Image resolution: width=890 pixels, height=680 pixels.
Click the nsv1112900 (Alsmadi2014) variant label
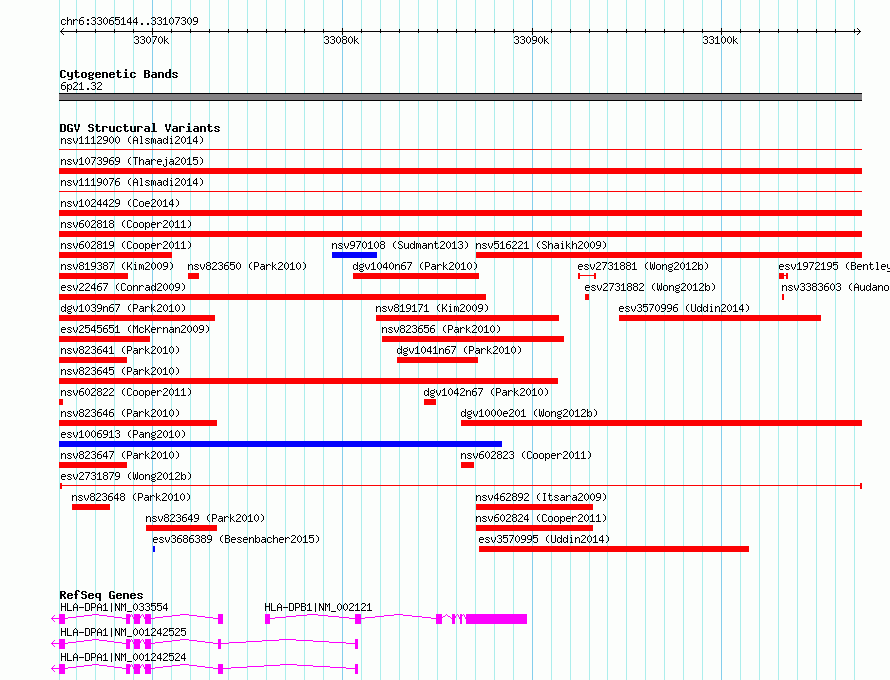[x=132, y=140]
